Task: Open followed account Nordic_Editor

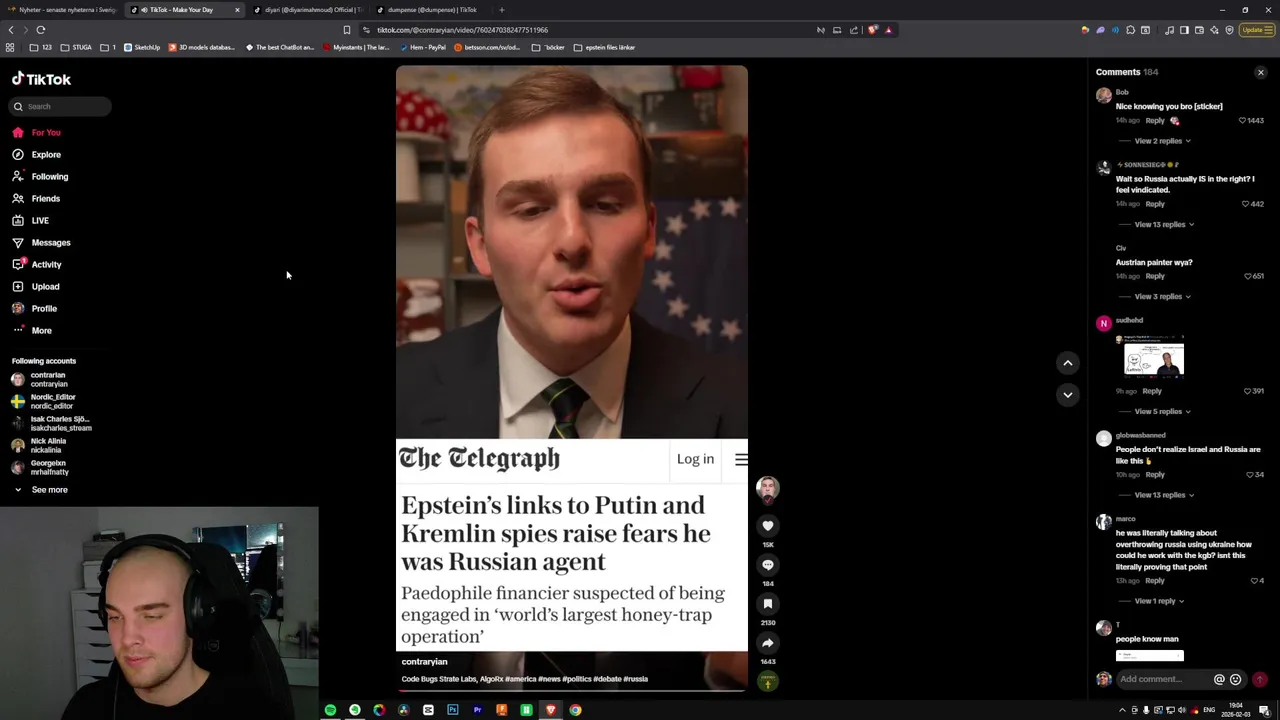Action: coord(44,401)
